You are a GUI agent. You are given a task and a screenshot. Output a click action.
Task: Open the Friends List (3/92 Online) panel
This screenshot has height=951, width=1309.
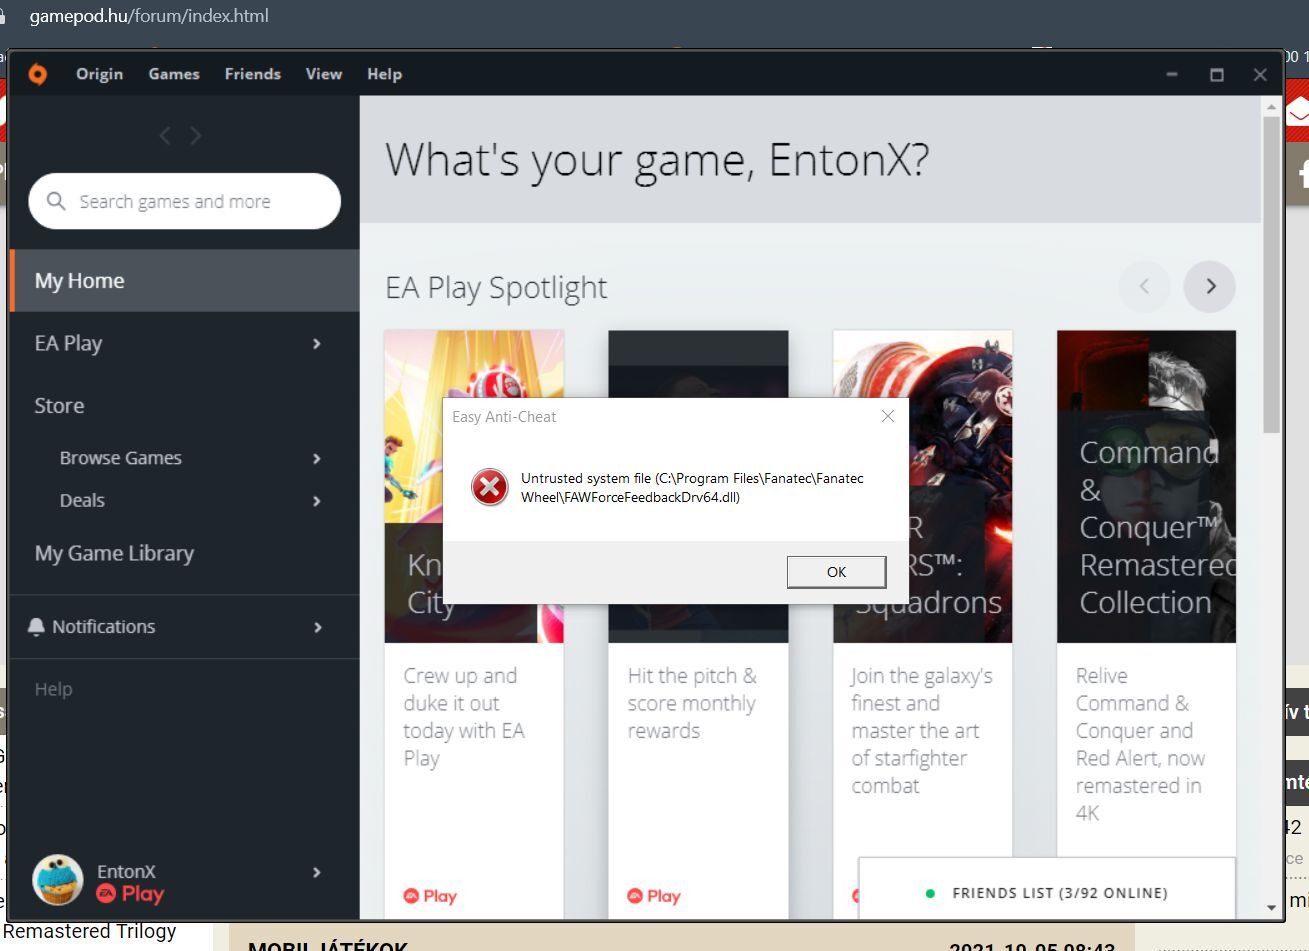coord(1047,889)
